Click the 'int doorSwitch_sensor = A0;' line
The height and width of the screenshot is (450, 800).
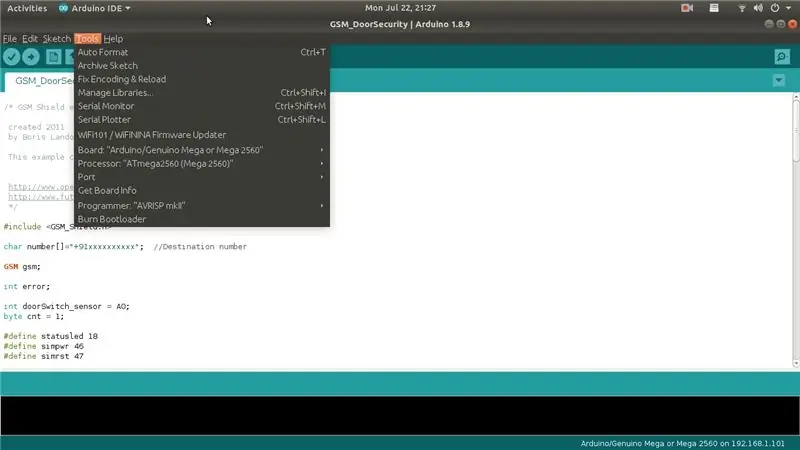point(66,306)
